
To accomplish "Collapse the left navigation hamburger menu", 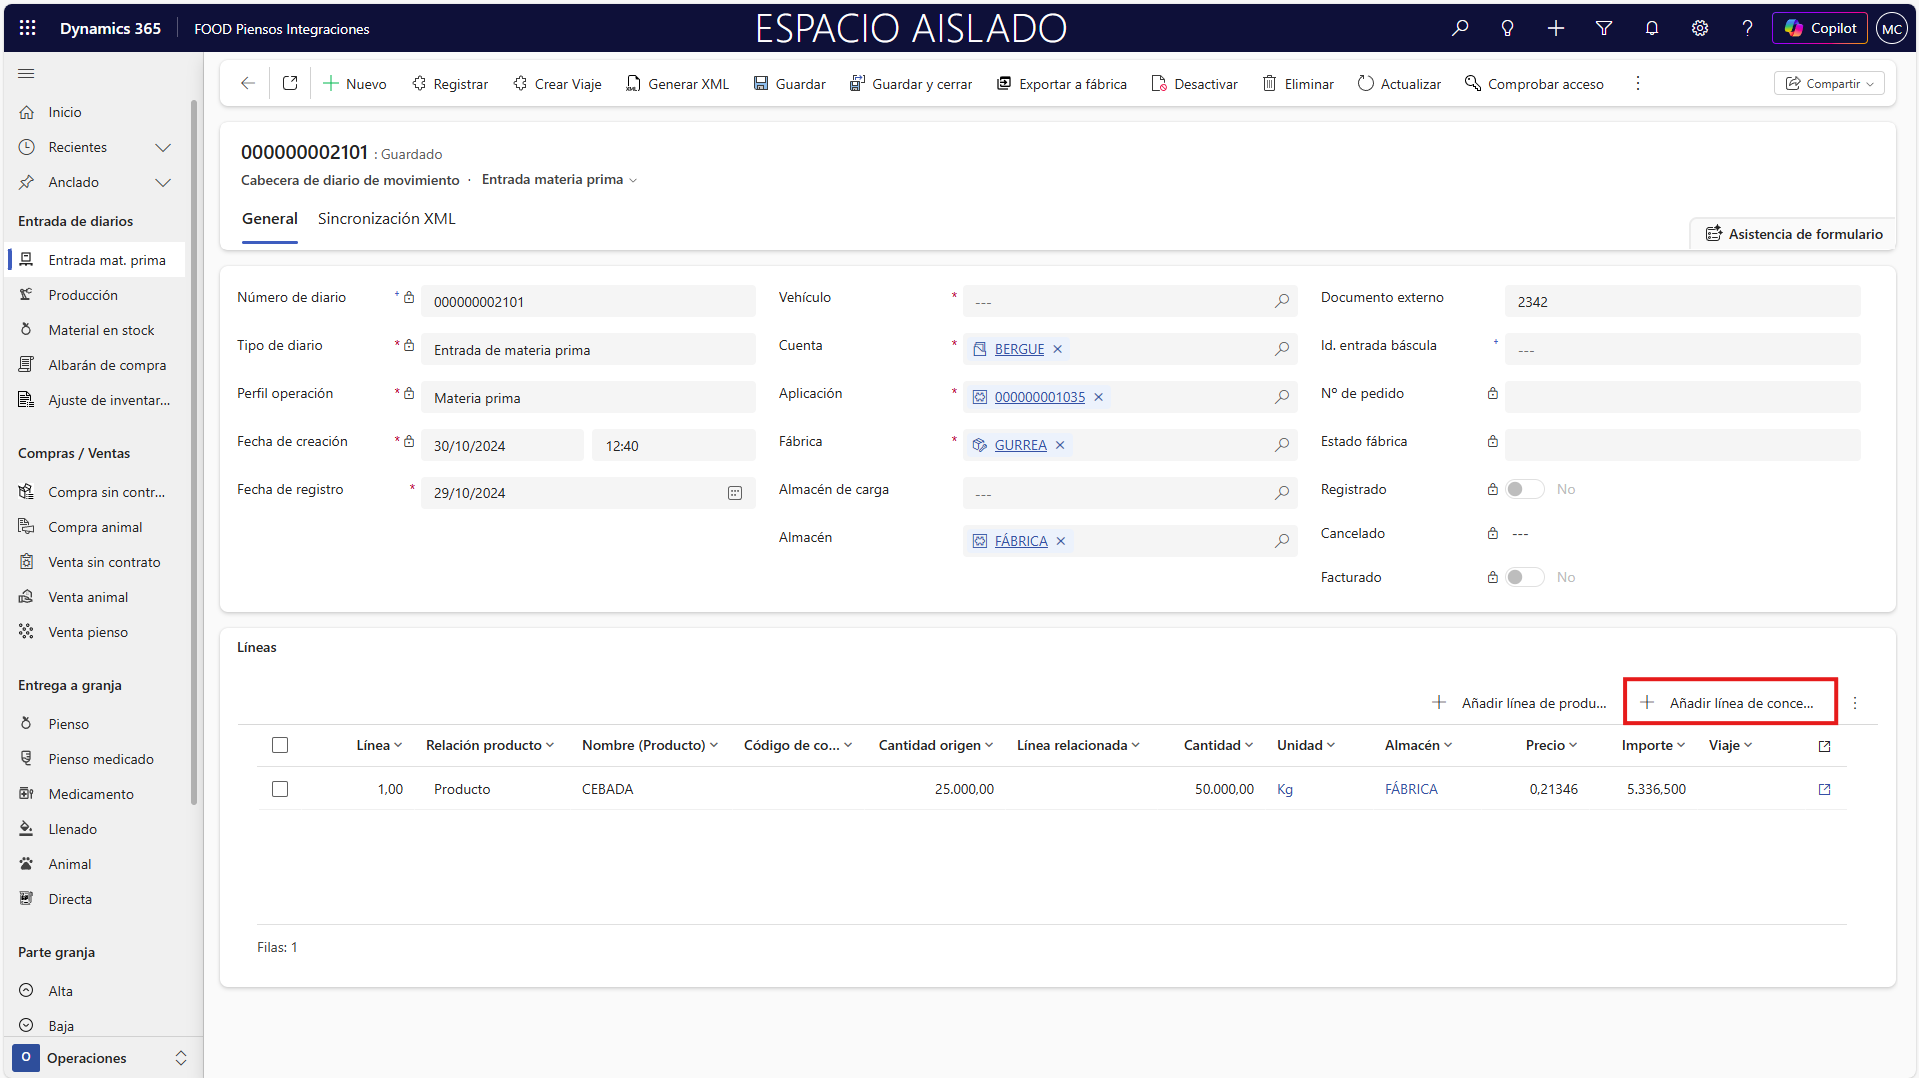I will 26,74.
